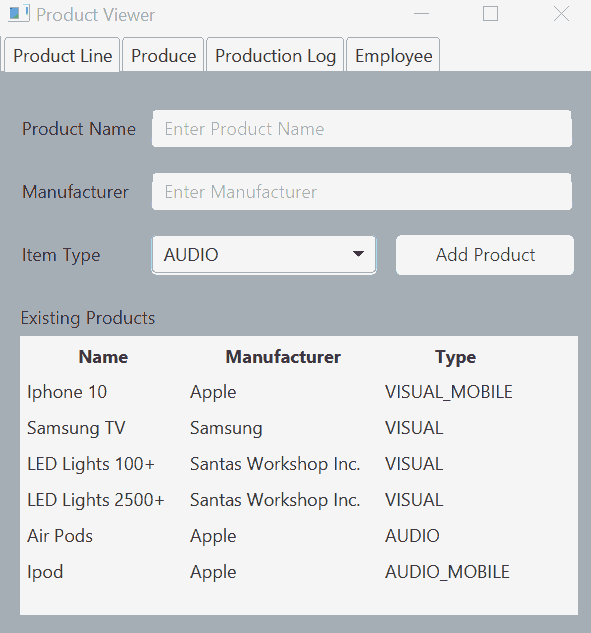The width and height of the screenshot is (591, 633).
Task: Click the Apple cell in Iphone 10 row
Action: point(213,392)
